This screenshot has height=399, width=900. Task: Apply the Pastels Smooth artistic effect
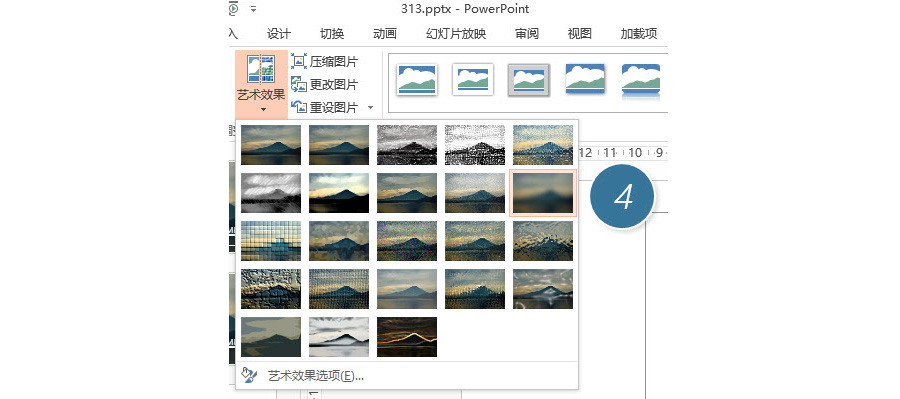point(475,289)
